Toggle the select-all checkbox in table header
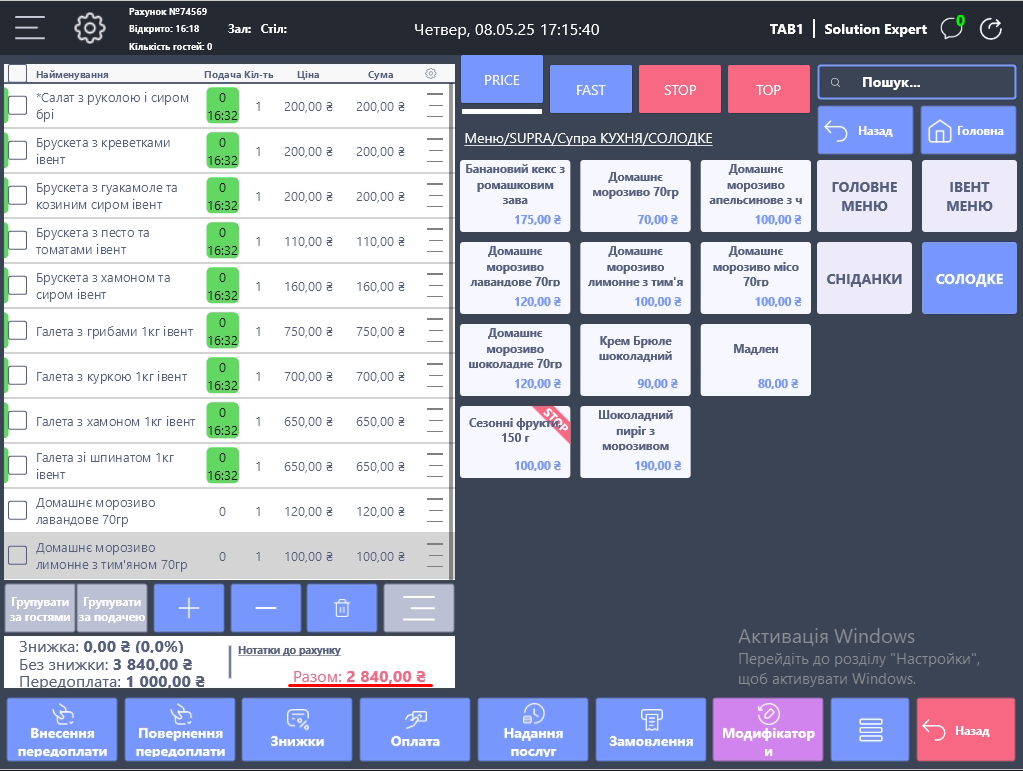The image size is (1023, 771). [x=18, y=74]
